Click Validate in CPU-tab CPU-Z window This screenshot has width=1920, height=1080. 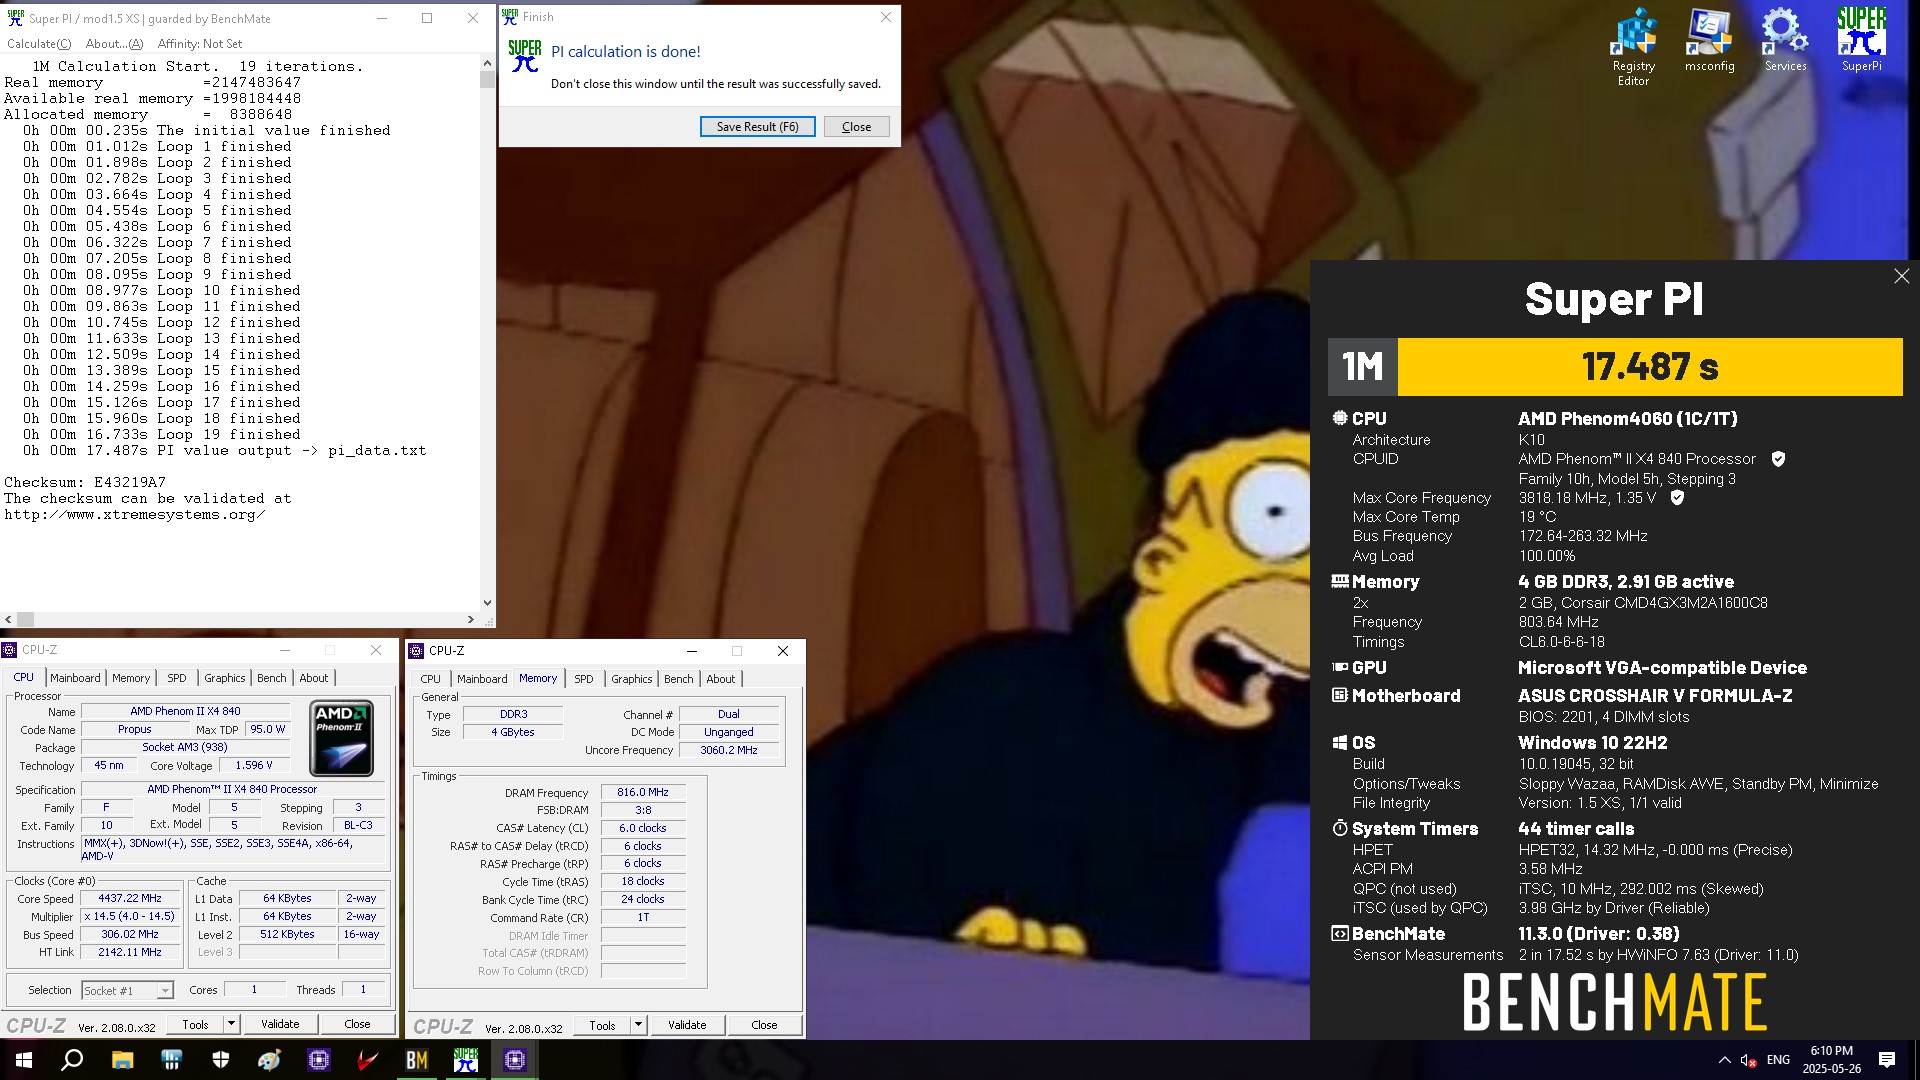[280, 1024]
